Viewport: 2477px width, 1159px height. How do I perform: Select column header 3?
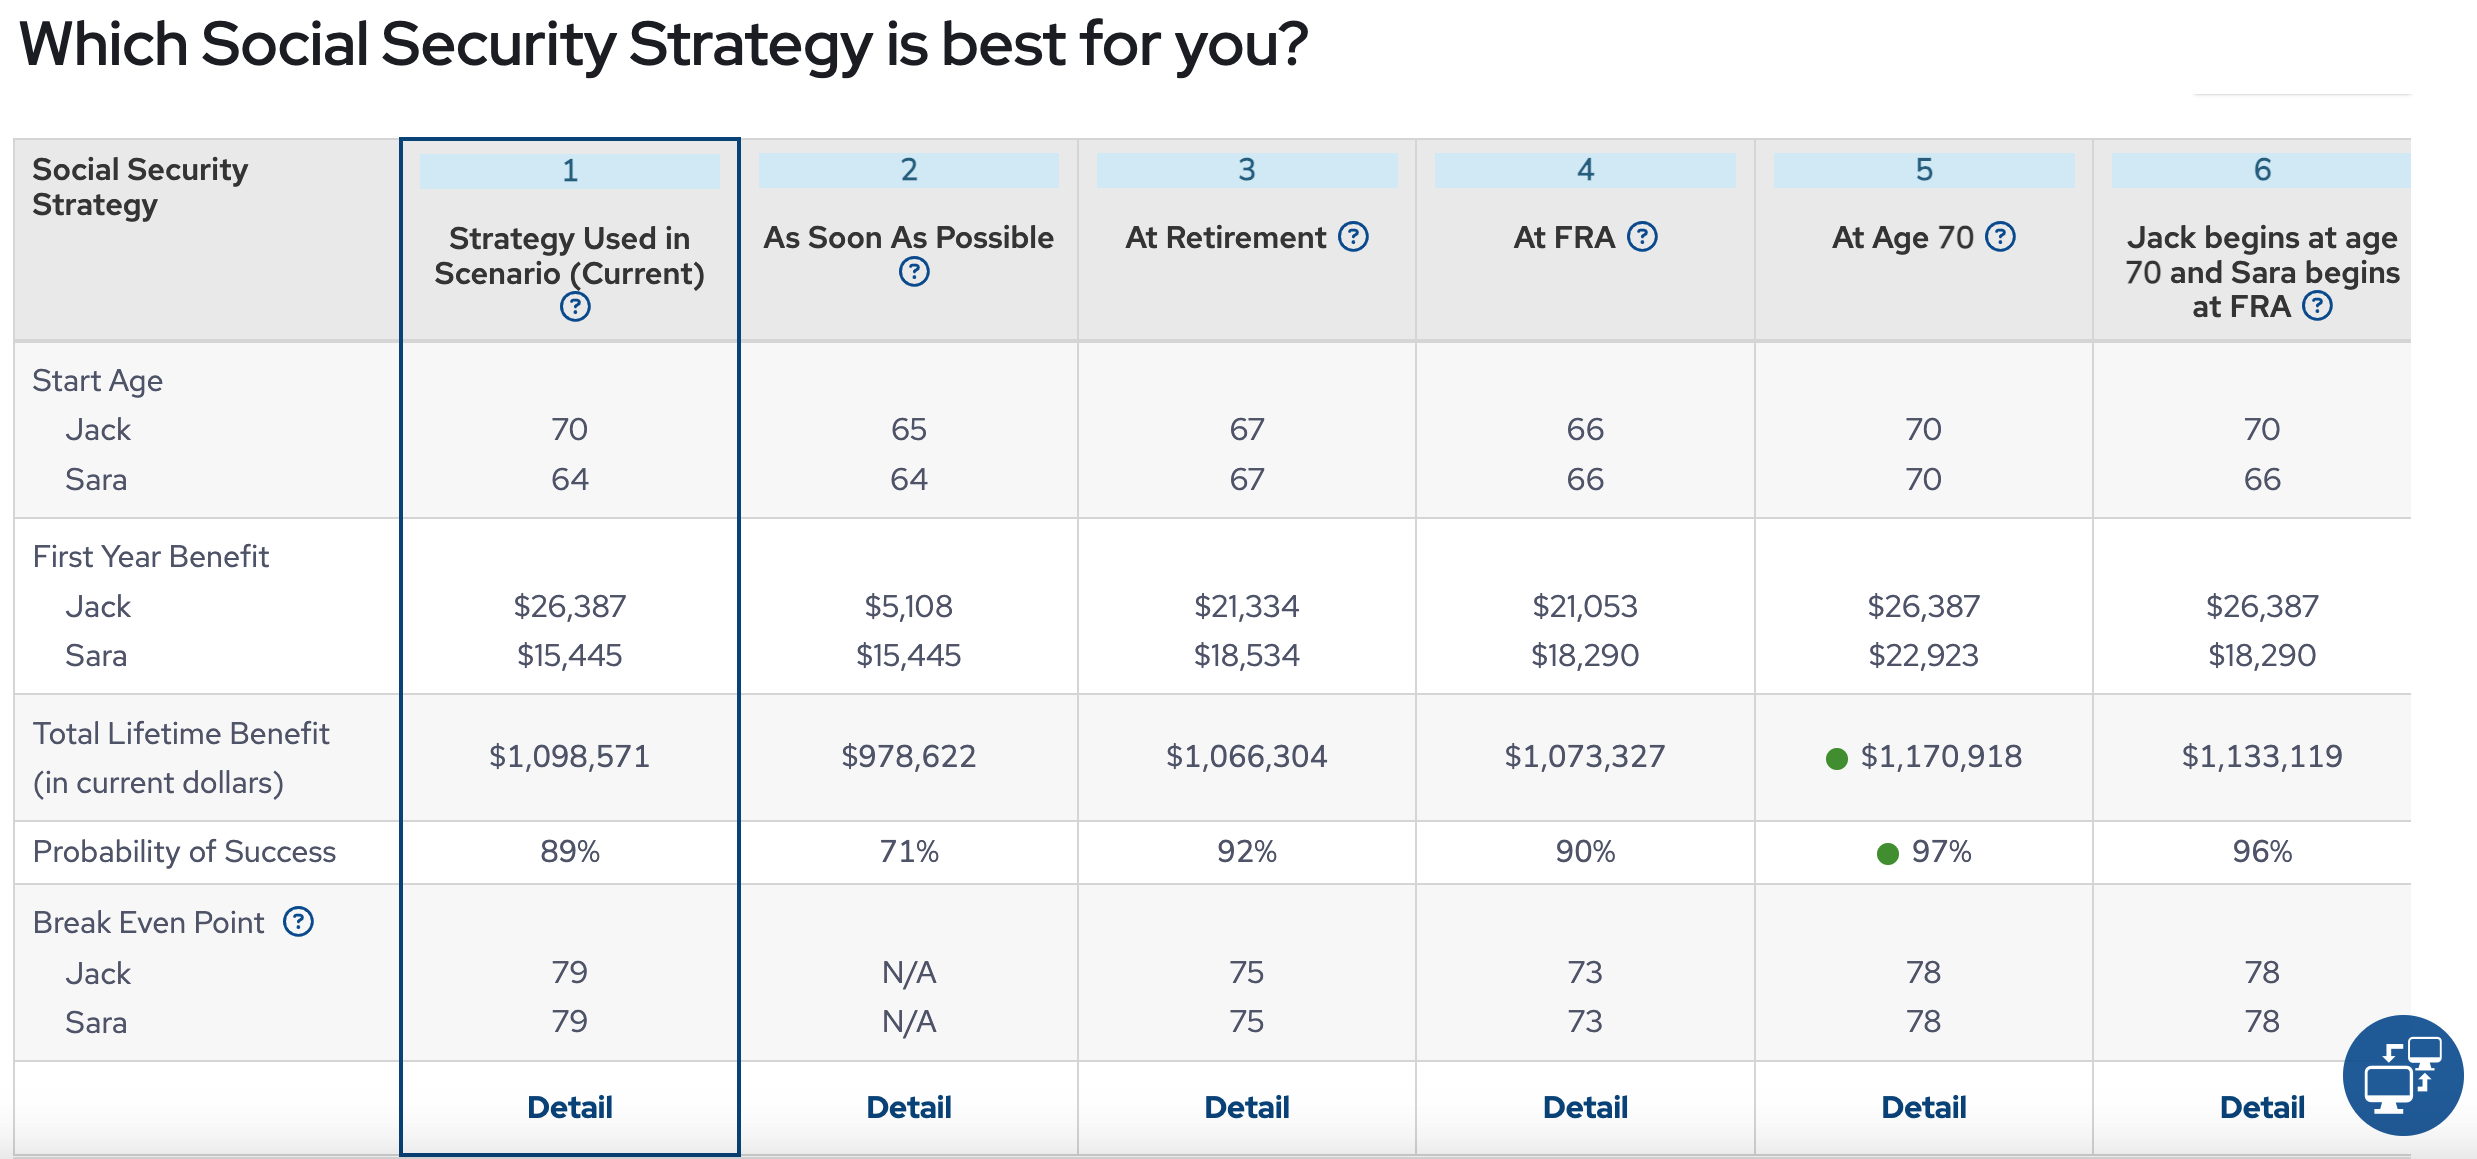click(1246, 170)
